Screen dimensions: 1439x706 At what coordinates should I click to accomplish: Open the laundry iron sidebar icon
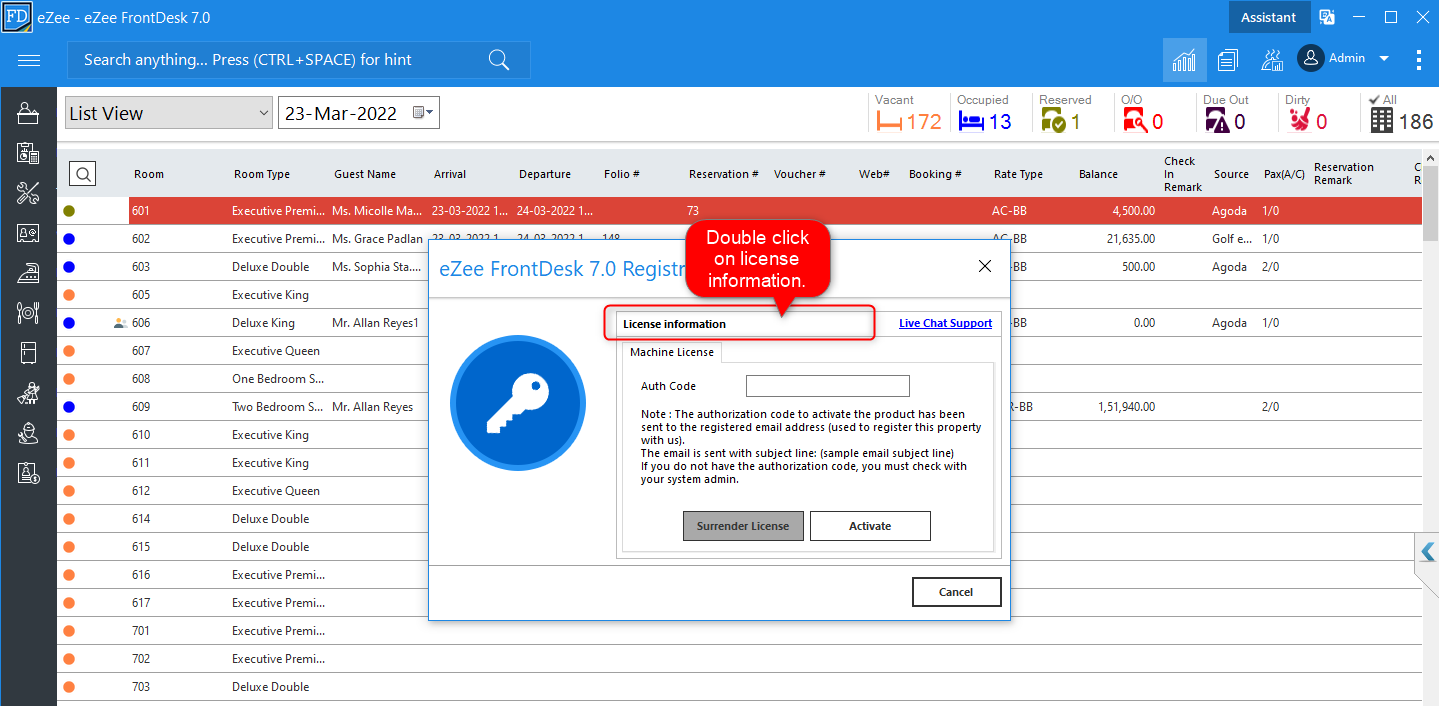point(28,273)
